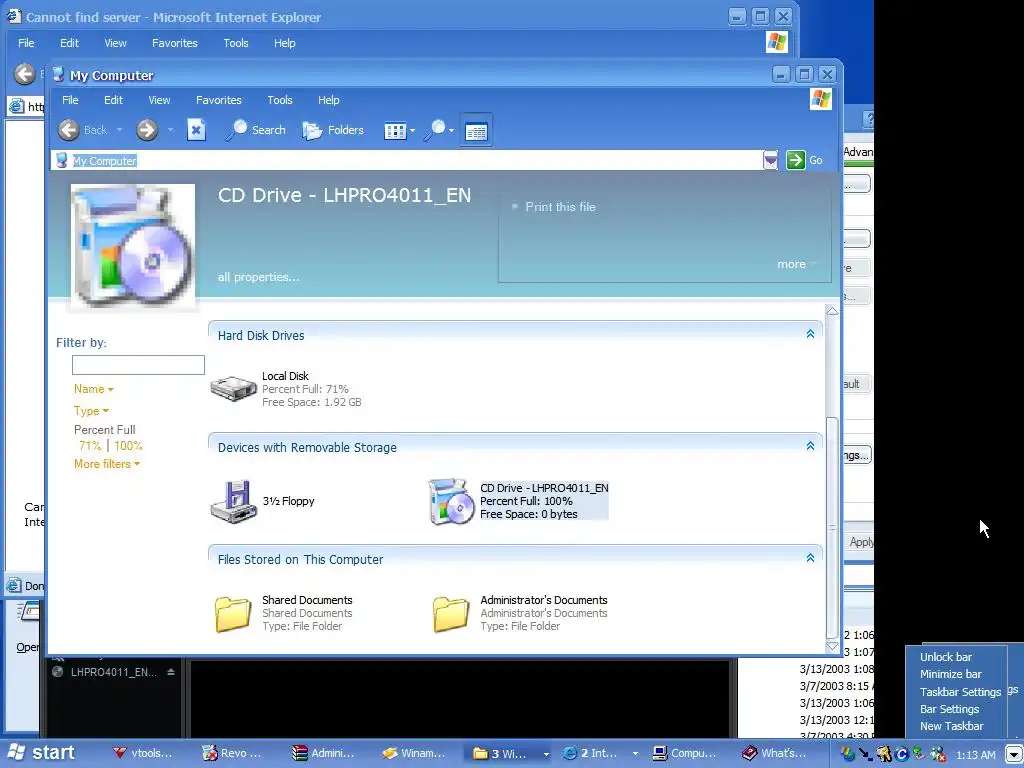Open File menu in My Computer window
Screen dimensions: 1024x768
tap(70, 100)
